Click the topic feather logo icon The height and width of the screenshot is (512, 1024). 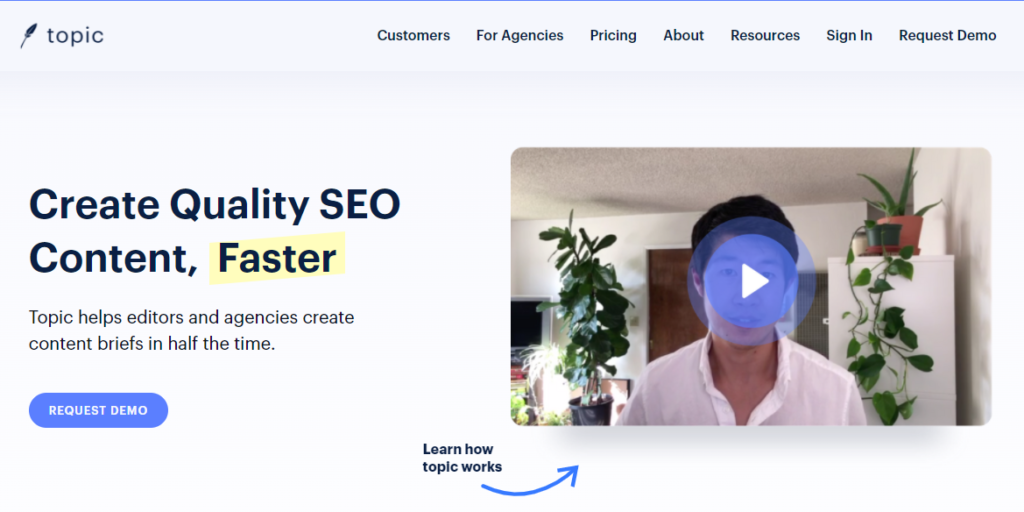pyautogui.click(x=29, y=35)
